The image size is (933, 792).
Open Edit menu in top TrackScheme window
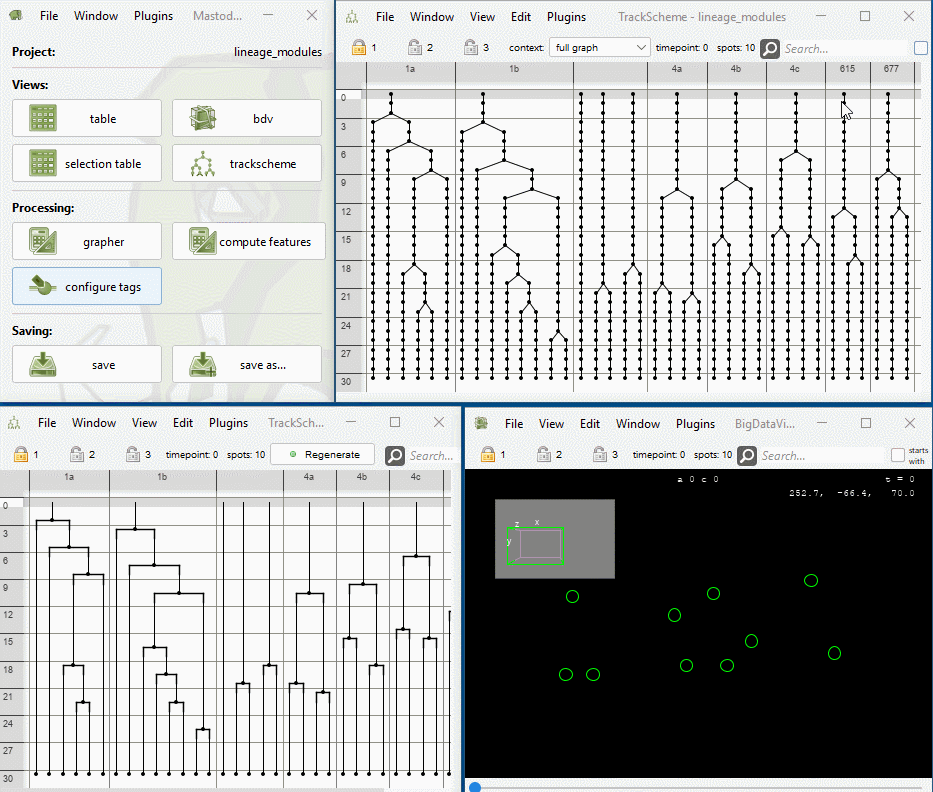521,17
